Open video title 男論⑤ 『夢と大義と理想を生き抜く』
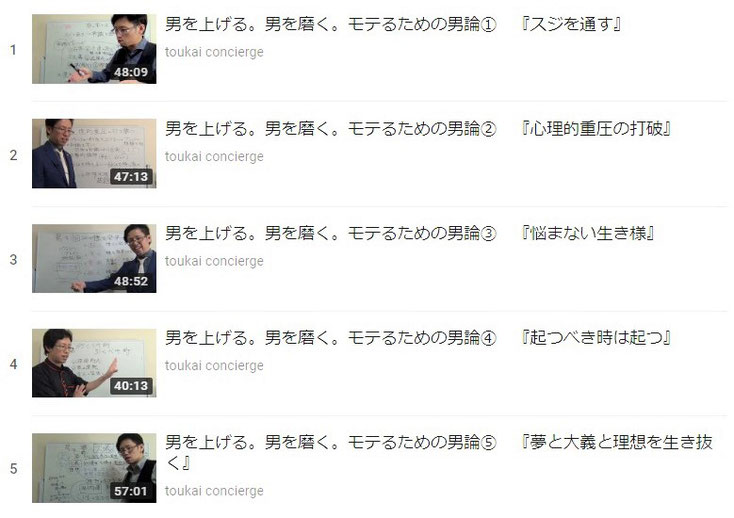734x518 pixels. click(x=439, y=452)
